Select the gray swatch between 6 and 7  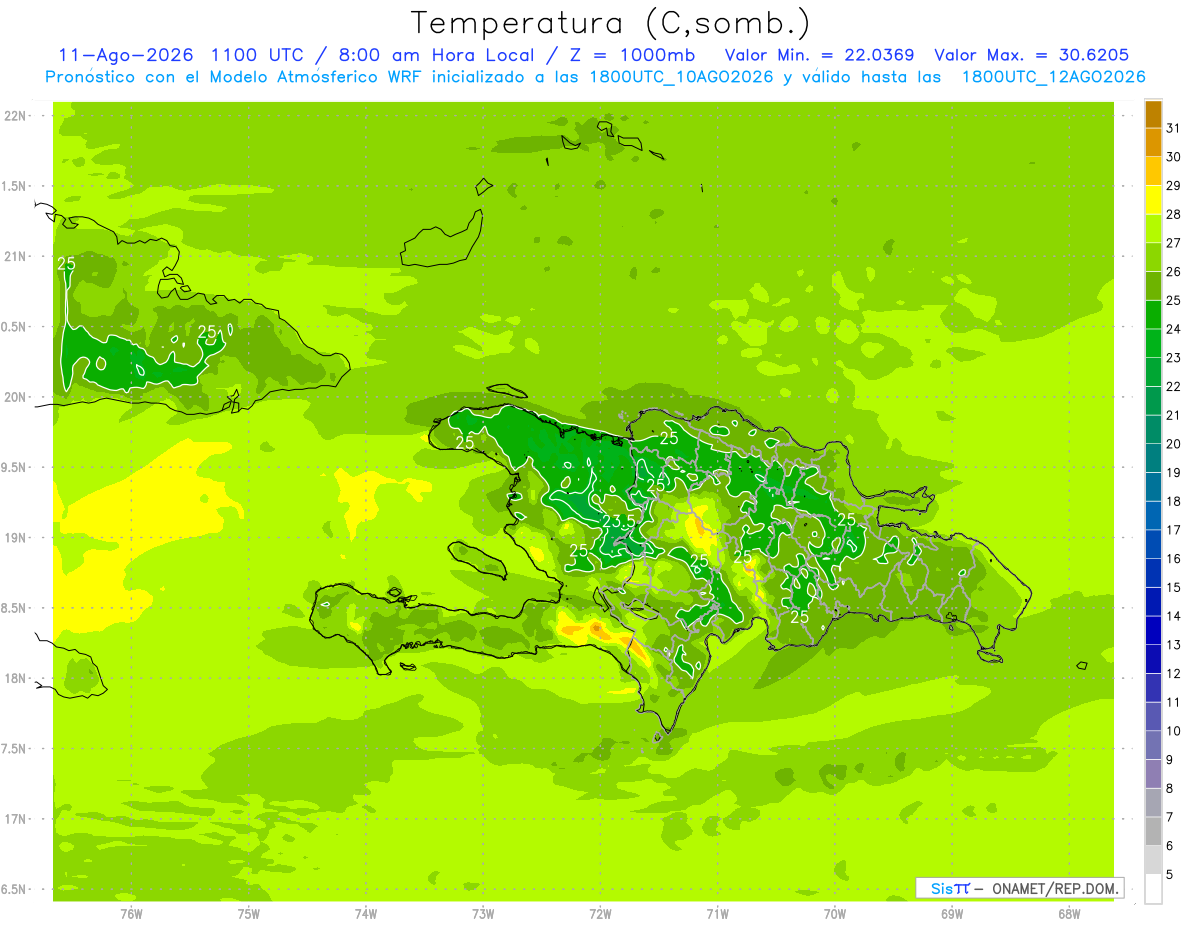click(x=1153, y=831)
